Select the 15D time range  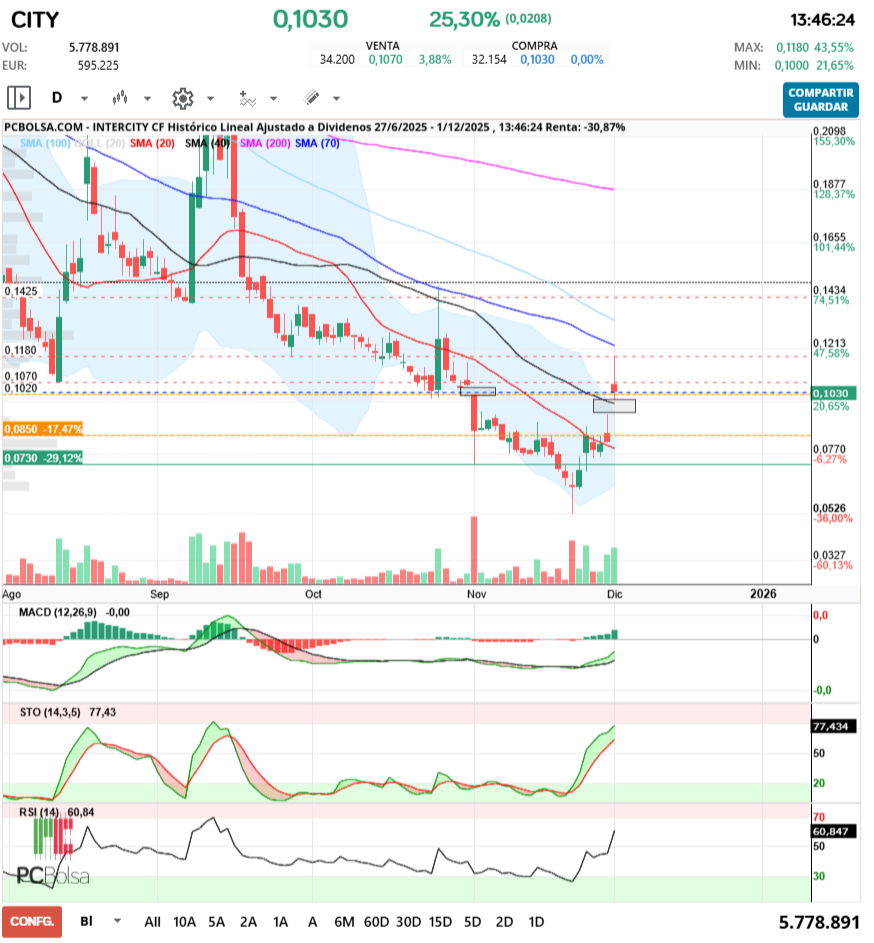[x=440, y=922]
